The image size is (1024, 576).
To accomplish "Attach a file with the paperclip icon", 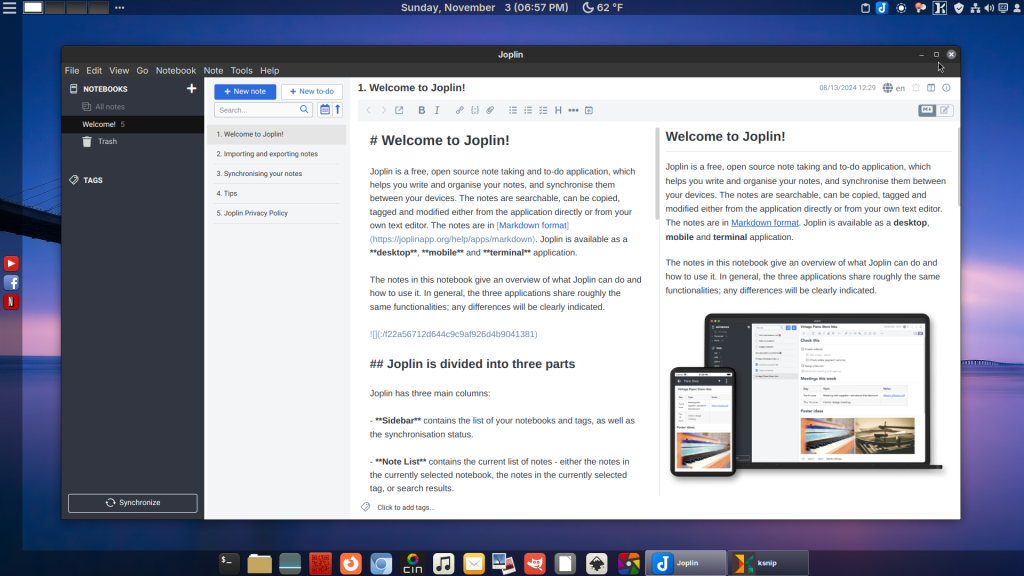I will tap(490, 110).
